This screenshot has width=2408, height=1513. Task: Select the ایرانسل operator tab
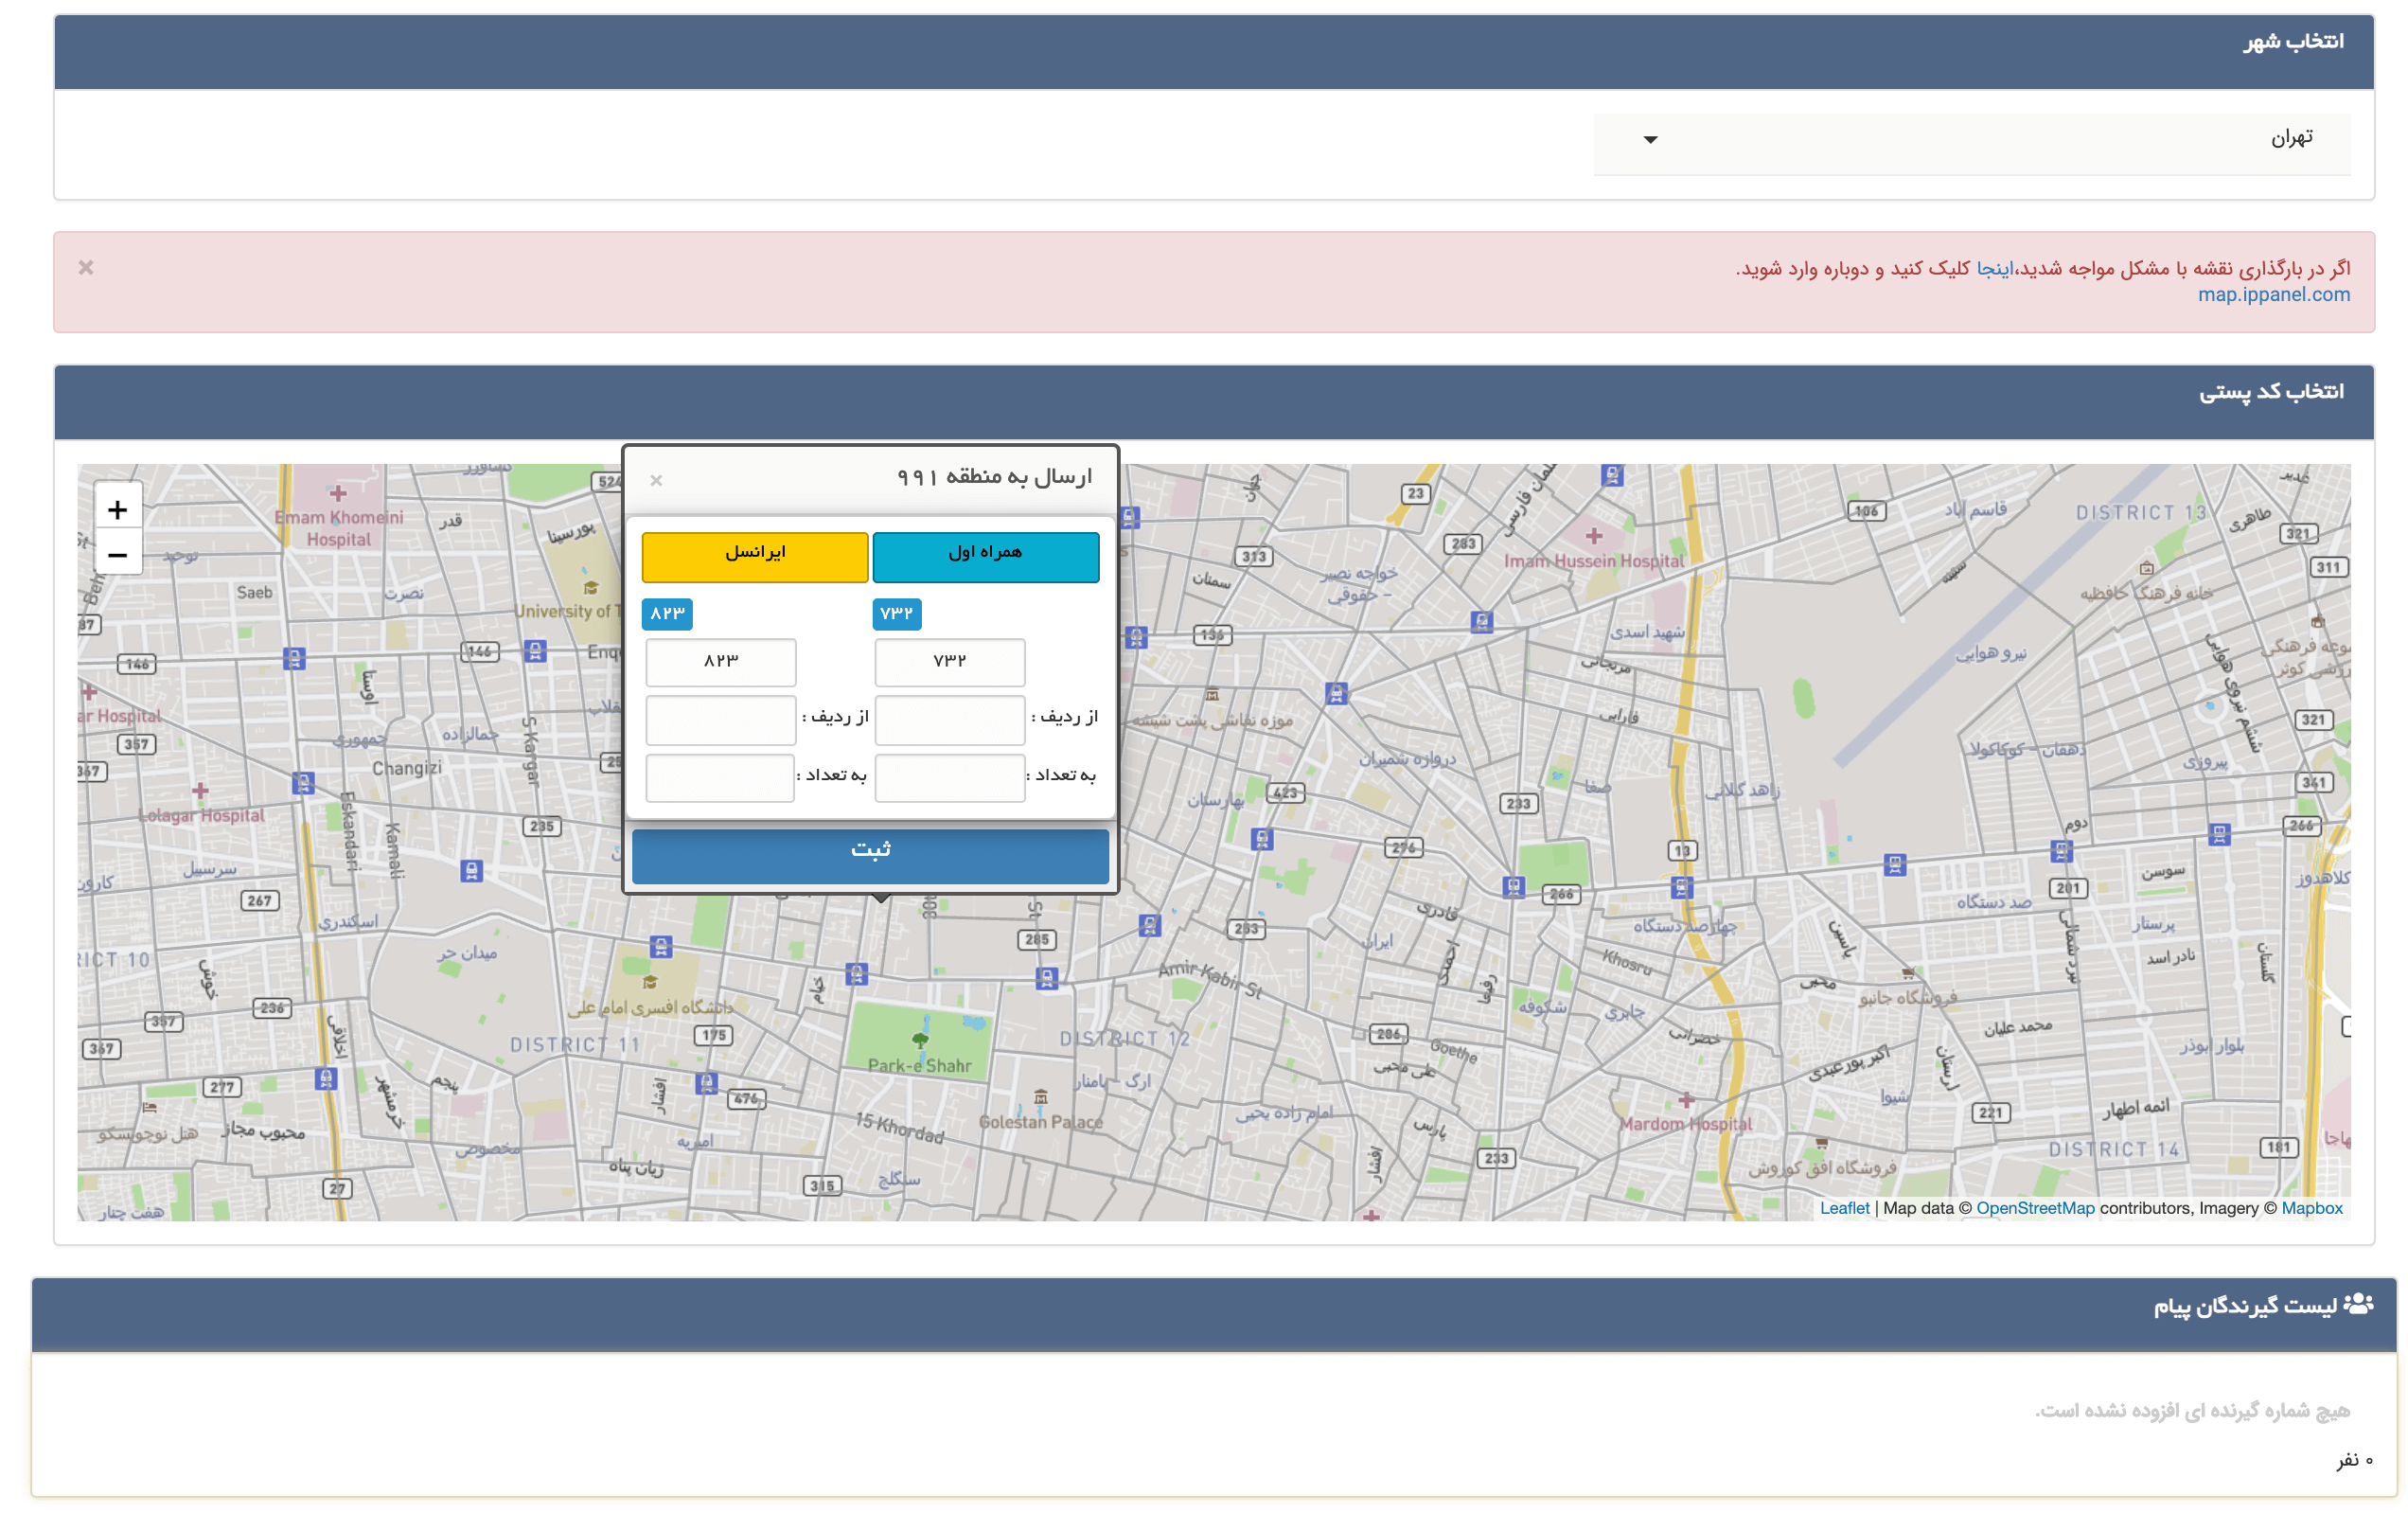click(755, 556)
